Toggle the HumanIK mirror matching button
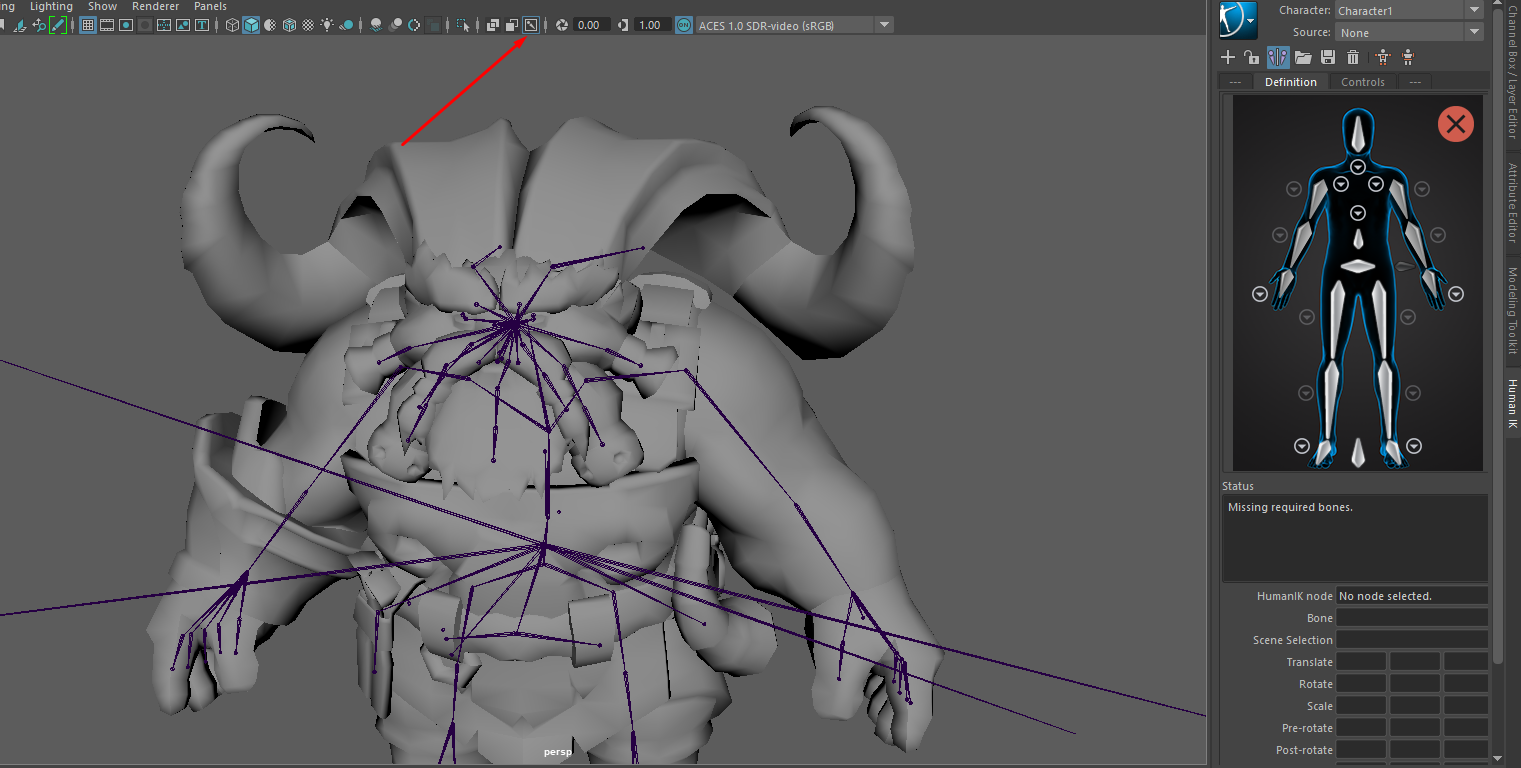 [1277, 58]
